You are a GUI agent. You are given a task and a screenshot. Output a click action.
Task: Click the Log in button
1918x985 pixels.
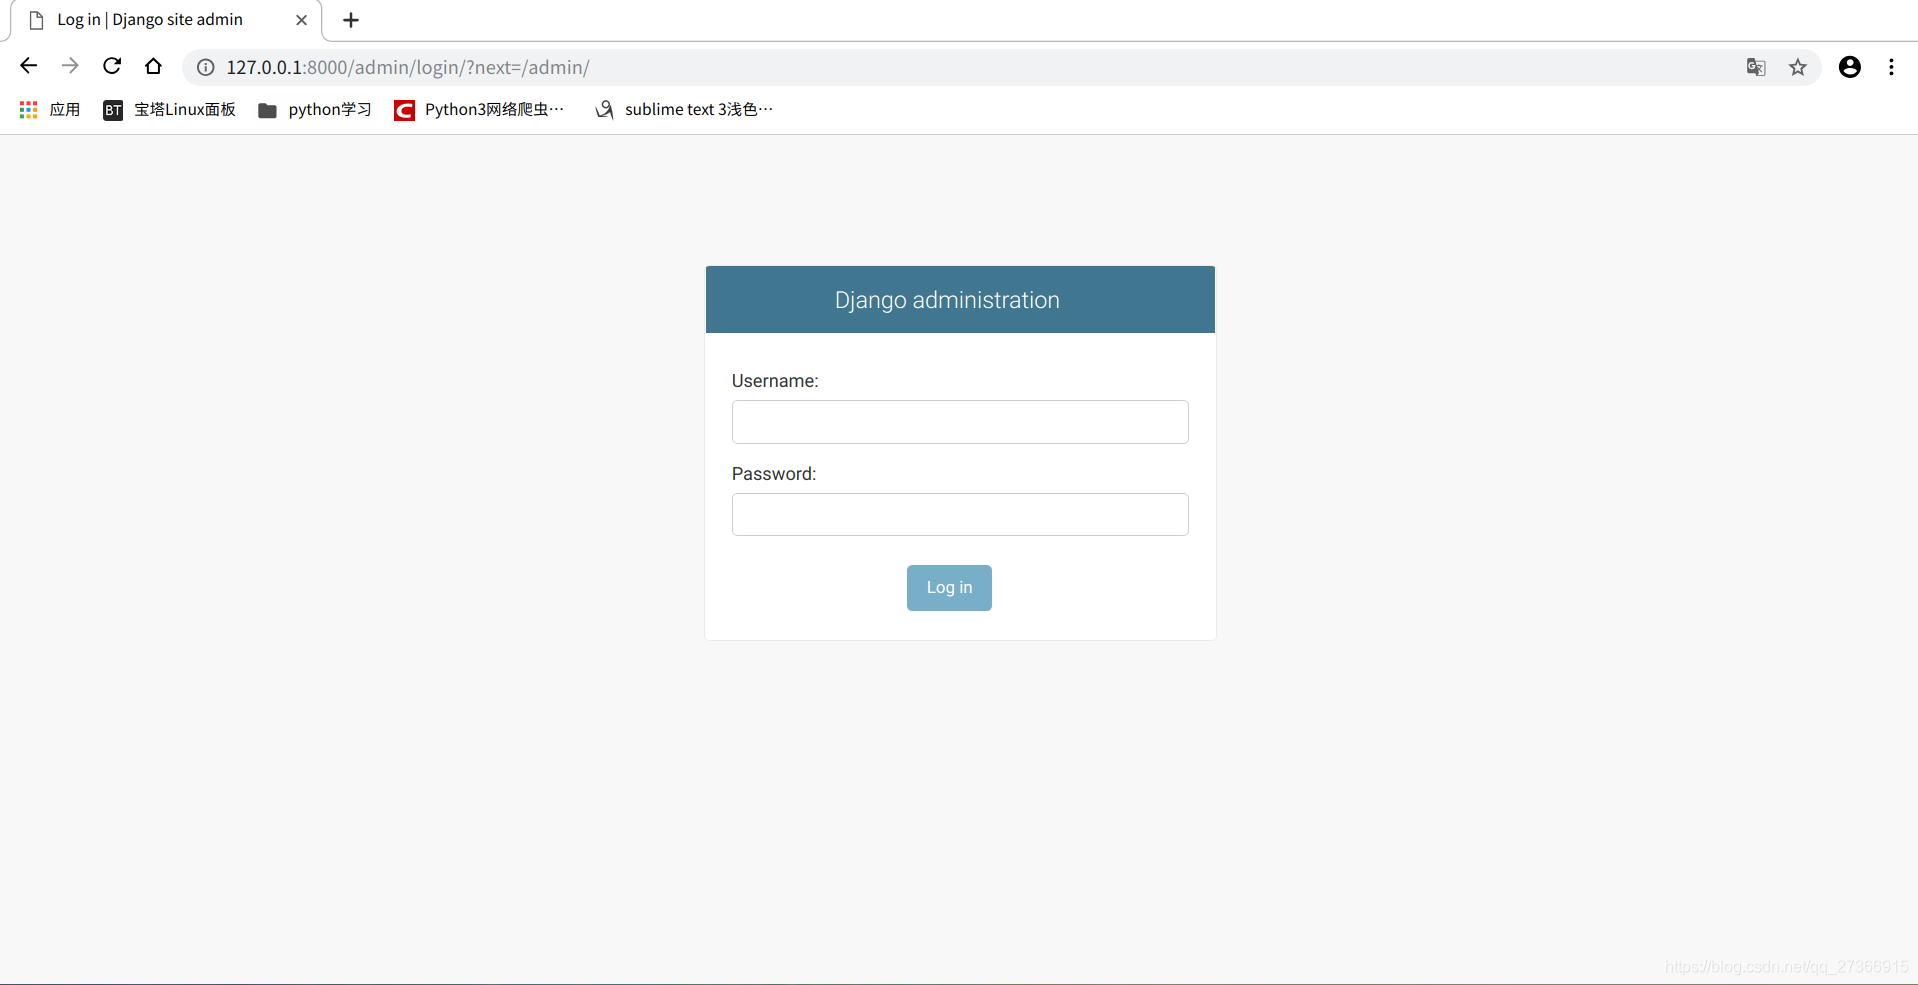pos(949,588)
